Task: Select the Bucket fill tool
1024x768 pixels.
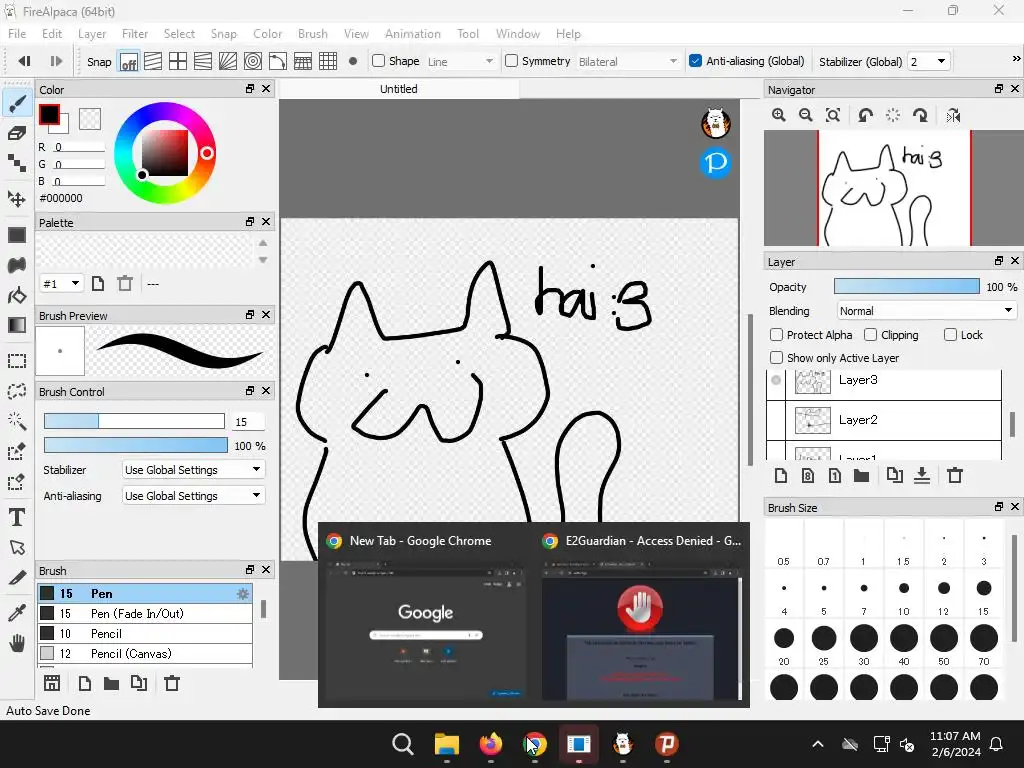Action: 17,295
